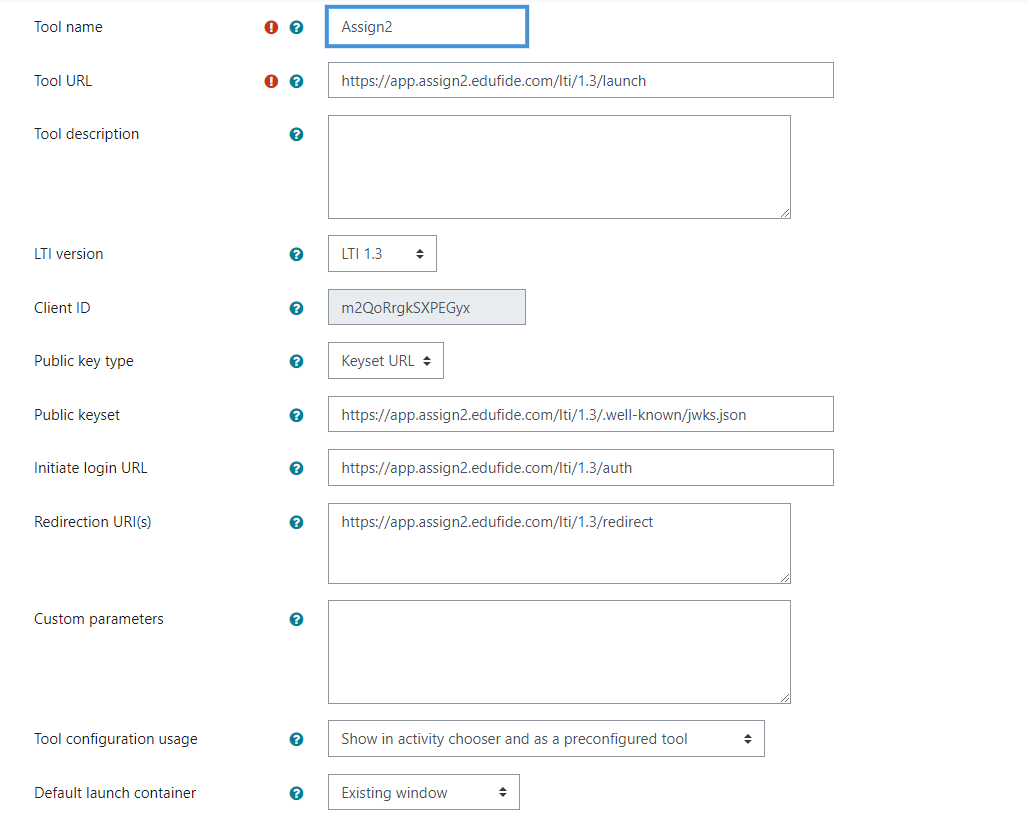Viewport: 1029px width, 817px height.
Task: Click the help icon for LTI version
Action: [x=296, y=254]
